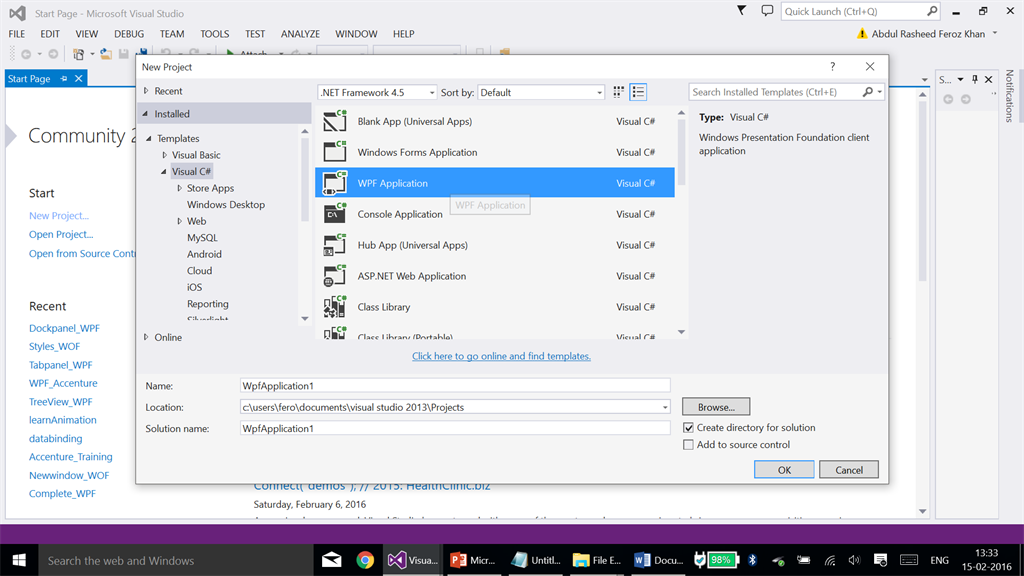Click the template tree scroll down arrow
Image resolution: width=1024 pixels, height=576 pixels.
[x=305, y=319]
